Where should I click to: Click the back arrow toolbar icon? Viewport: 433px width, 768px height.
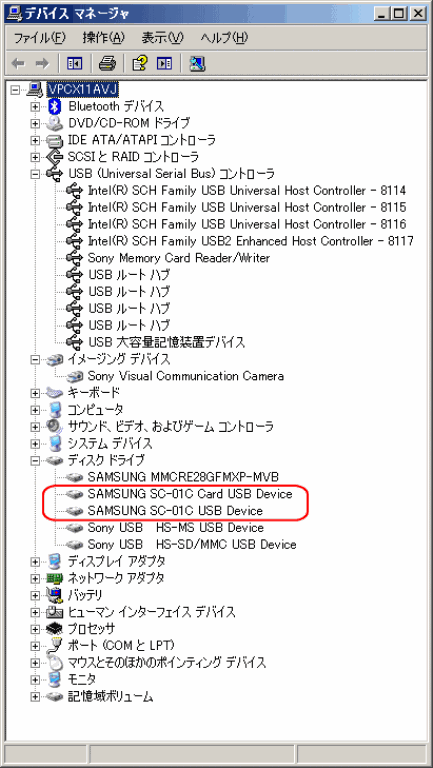[x=19, y=63]
